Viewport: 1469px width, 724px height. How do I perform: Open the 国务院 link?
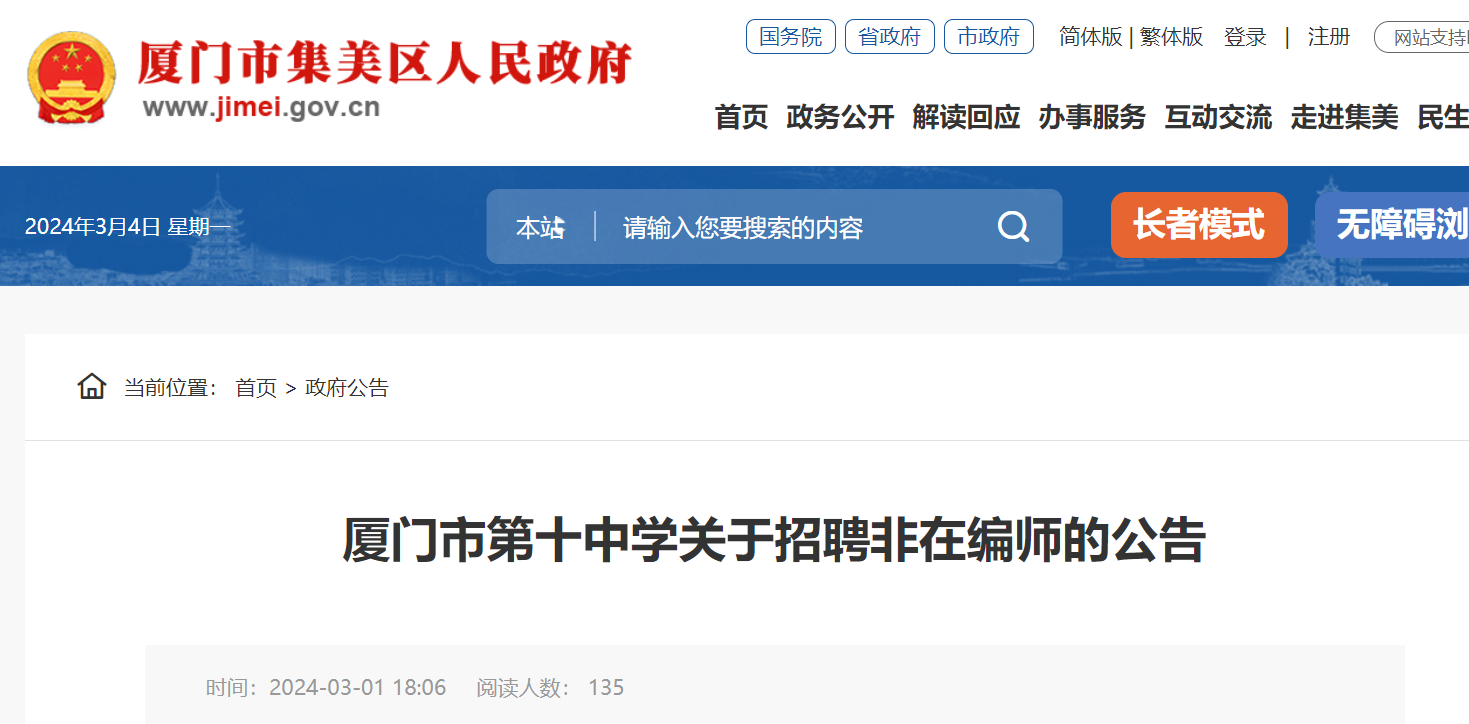(x=791, y=37)
